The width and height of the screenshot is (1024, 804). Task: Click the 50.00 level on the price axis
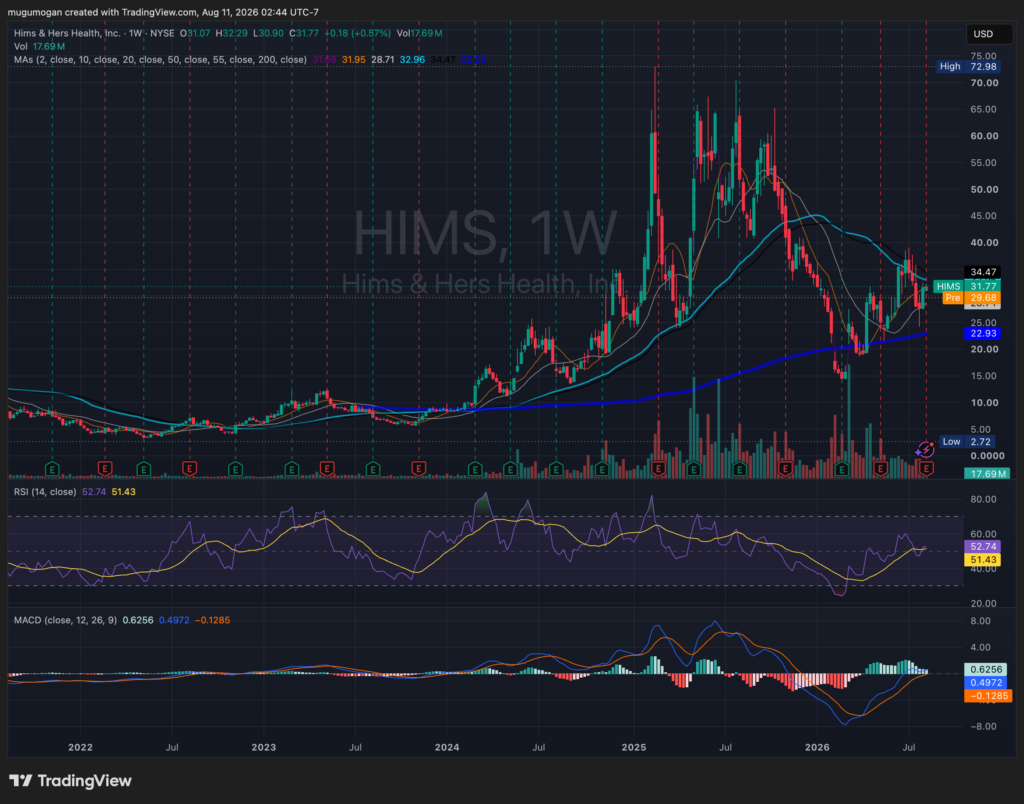click(x=984, y=189)
